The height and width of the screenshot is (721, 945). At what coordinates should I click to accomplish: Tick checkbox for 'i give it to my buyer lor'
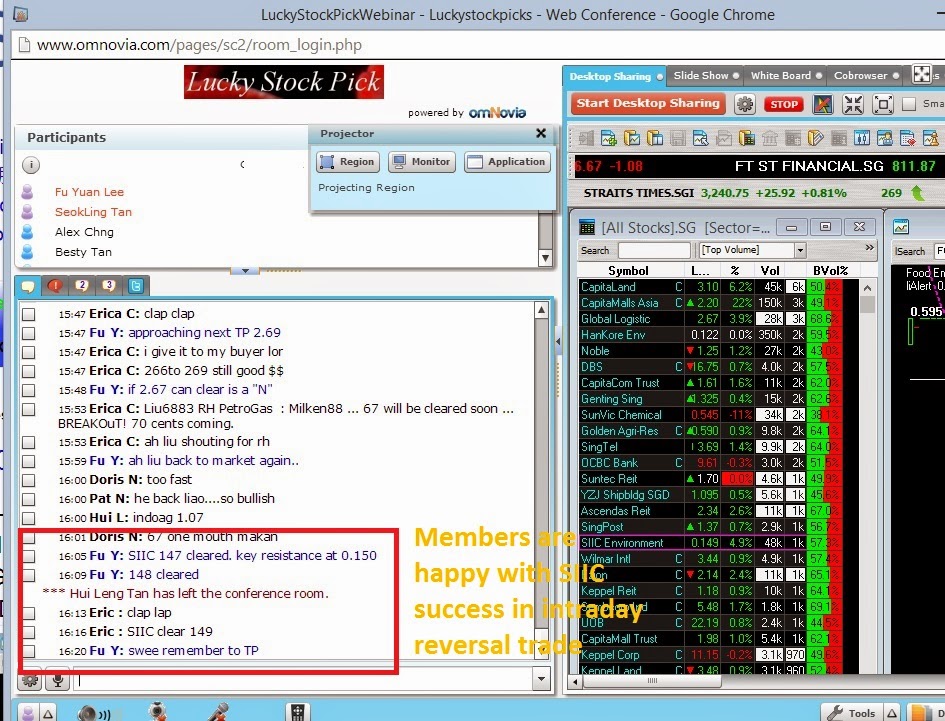click(28, 352)
